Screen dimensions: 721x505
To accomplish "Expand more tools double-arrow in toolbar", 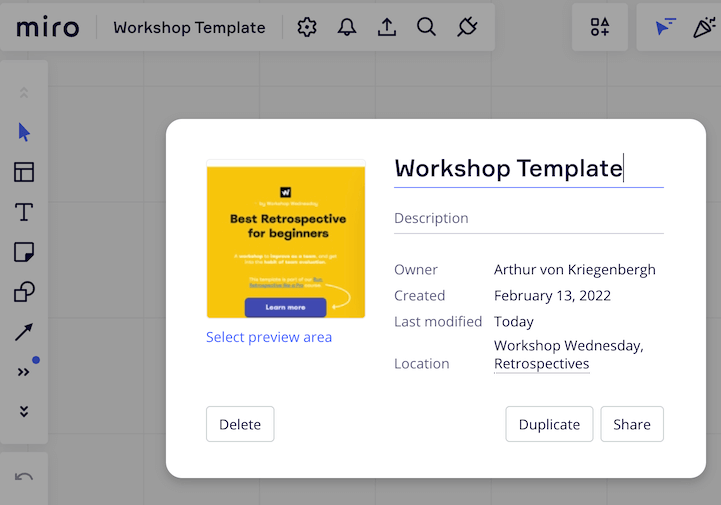I will pyautogui.click(x=24, y=372).
